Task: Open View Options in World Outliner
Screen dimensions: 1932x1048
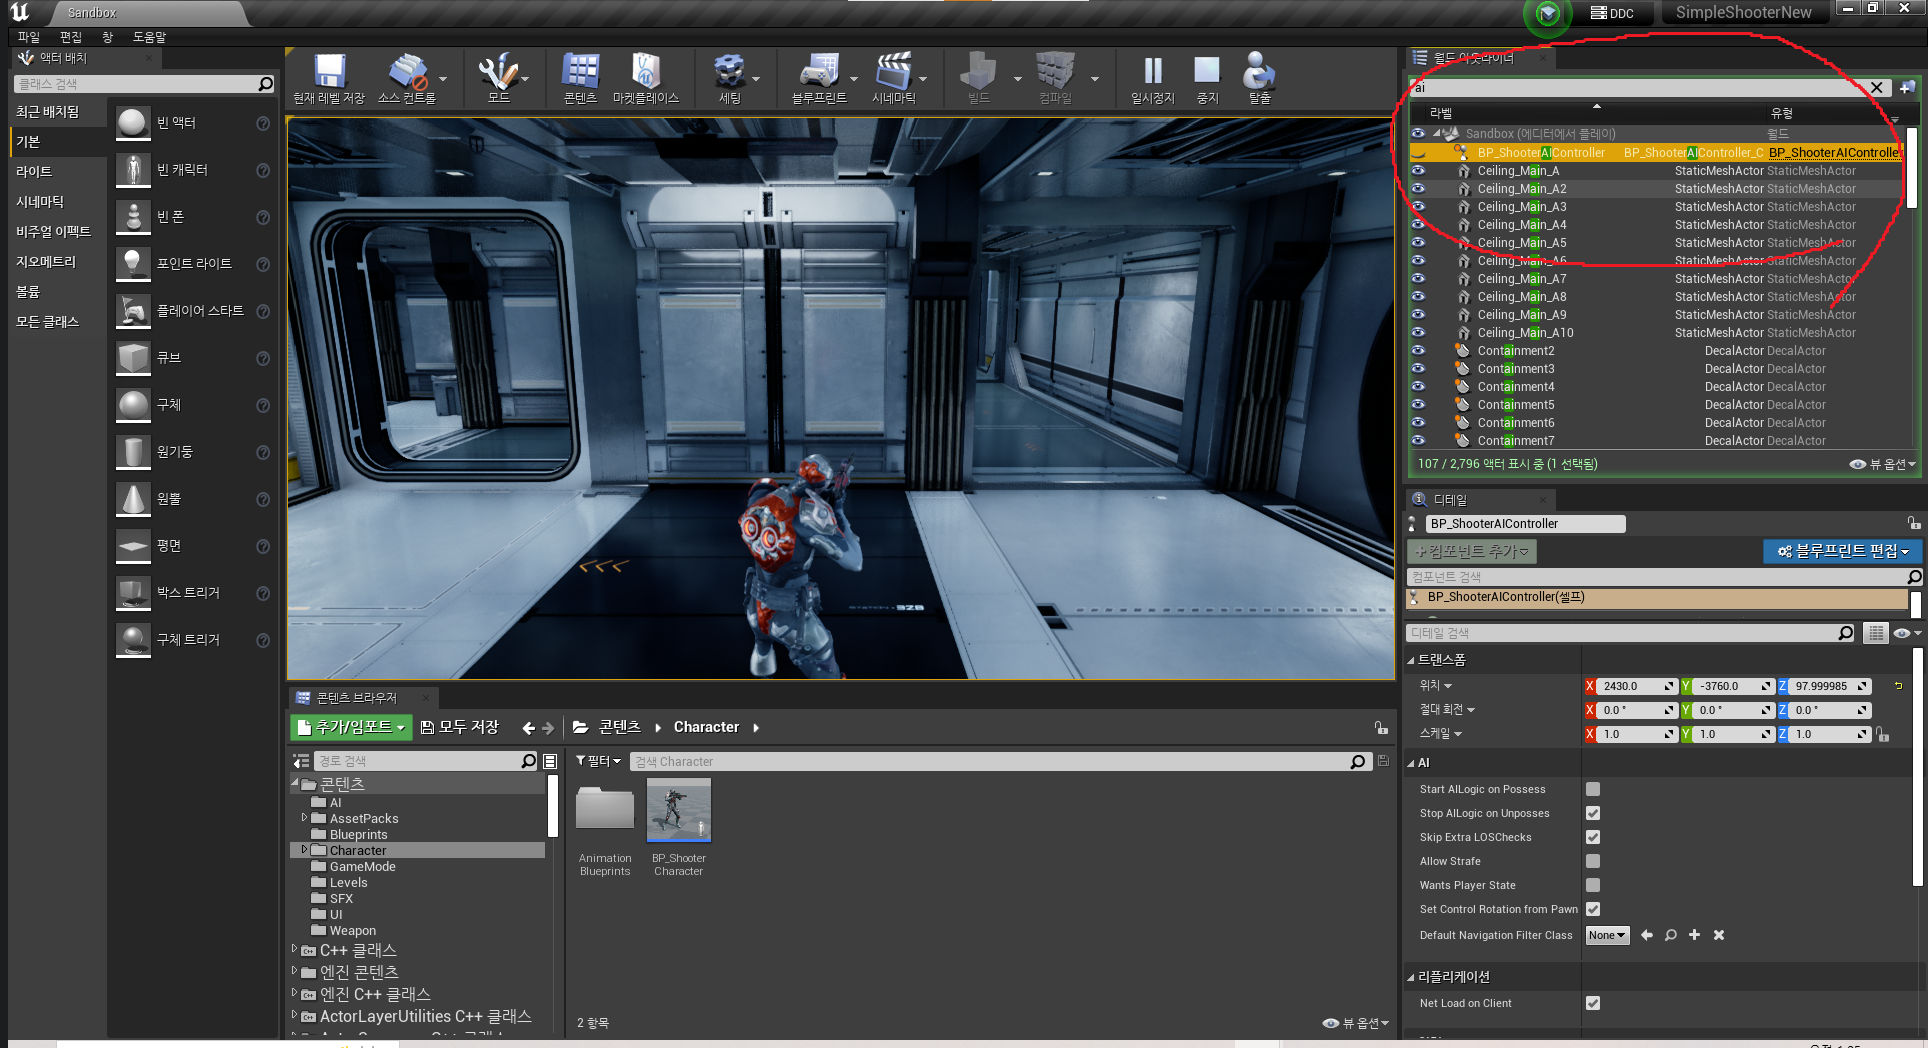Action: pyautogui.click(x=1883, y=464)
